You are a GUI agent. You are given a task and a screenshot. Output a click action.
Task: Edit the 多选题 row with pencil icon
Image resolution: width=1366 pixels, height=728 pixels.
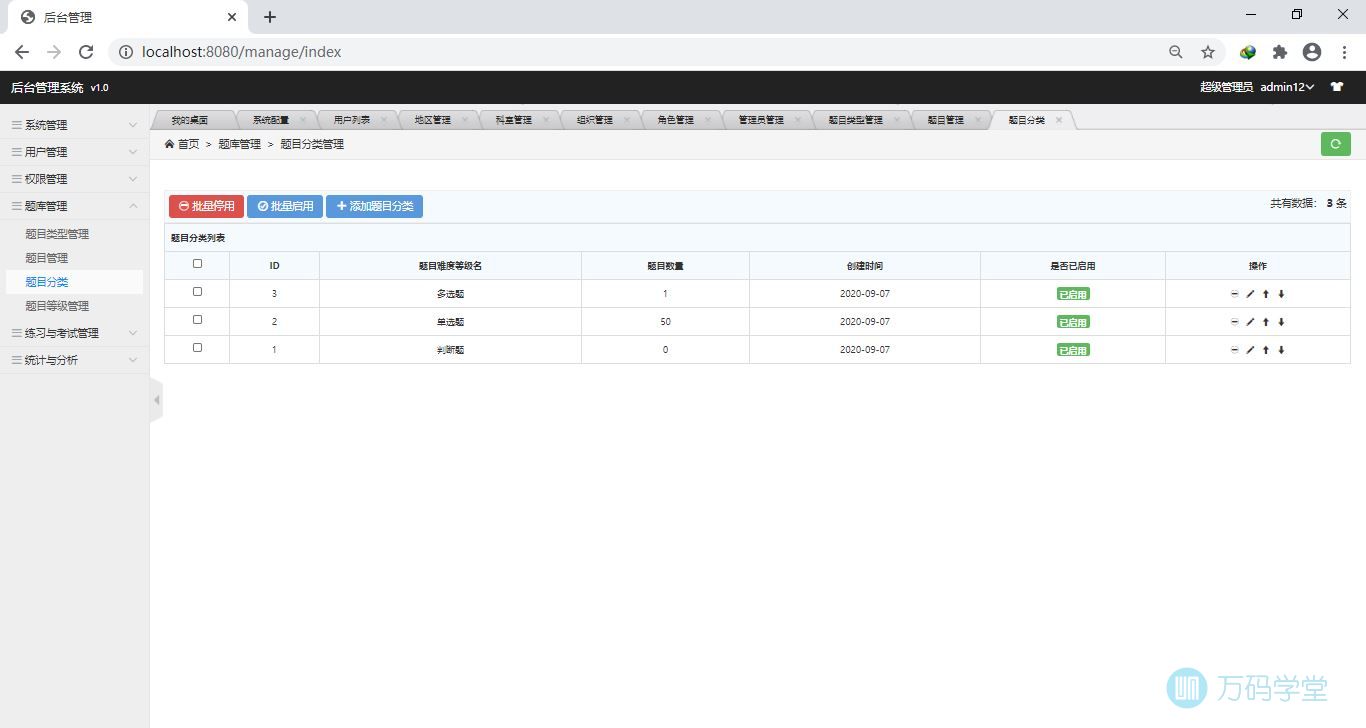(1250, 294)
